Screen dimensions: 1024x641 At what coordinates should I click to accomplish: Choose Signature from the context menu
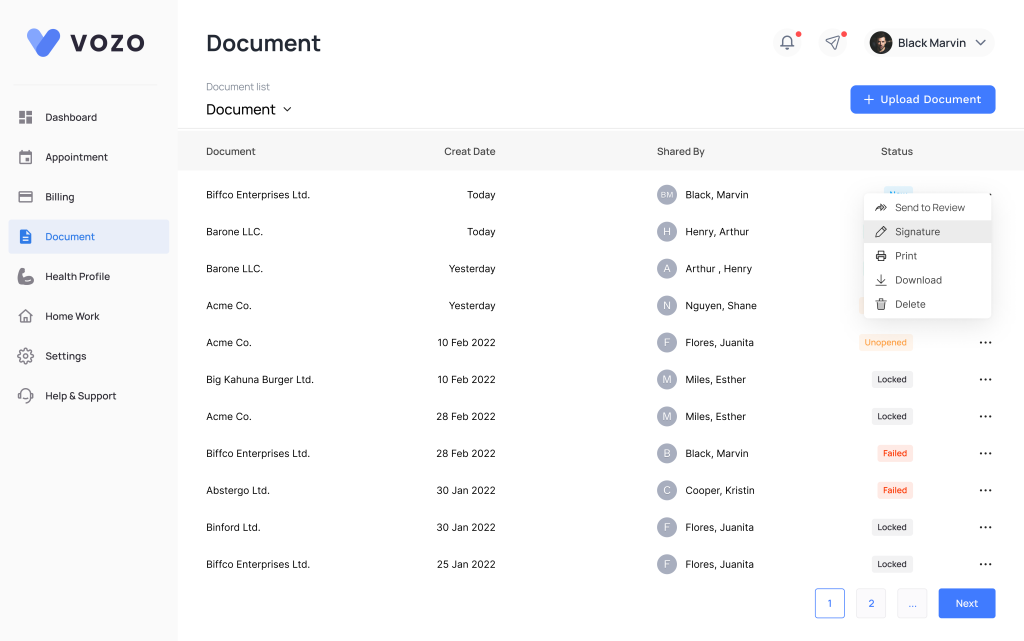[917, 232]
